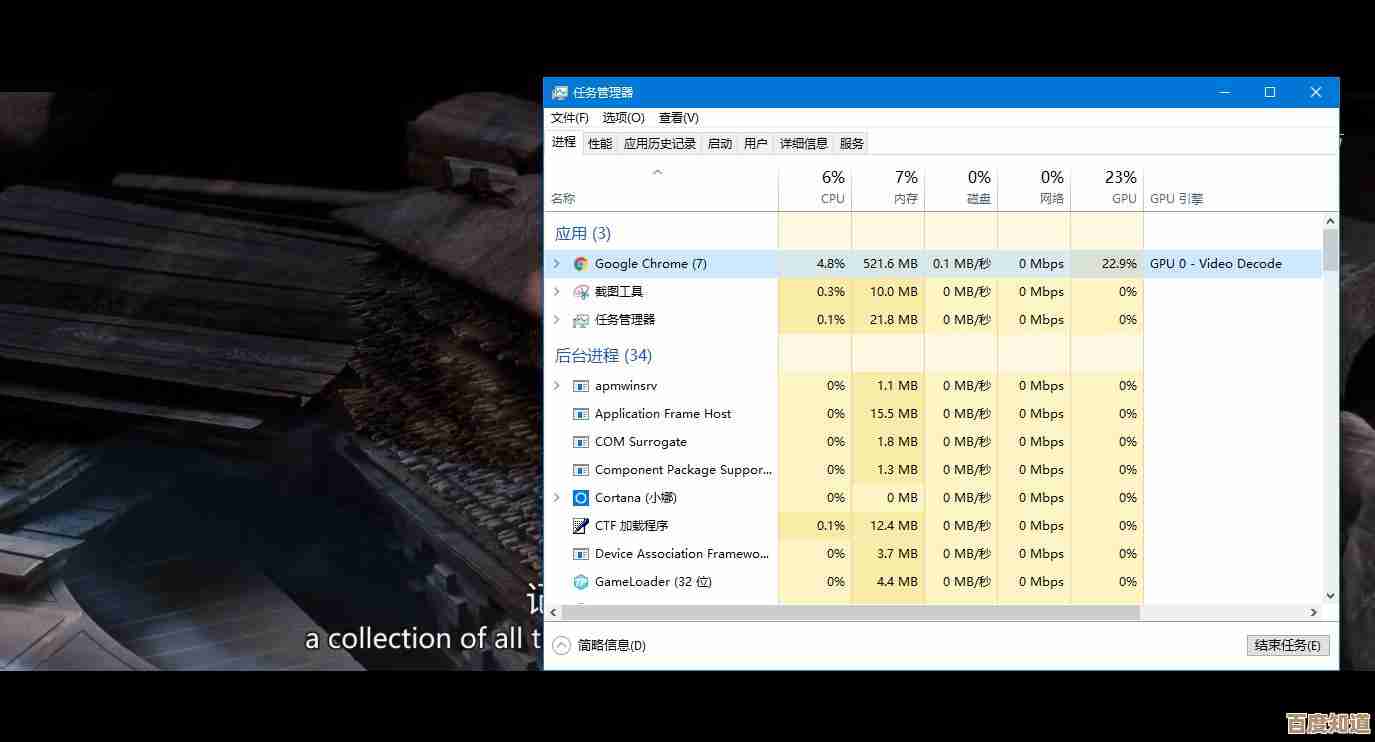Click the Application Frame Host icon

580,414
